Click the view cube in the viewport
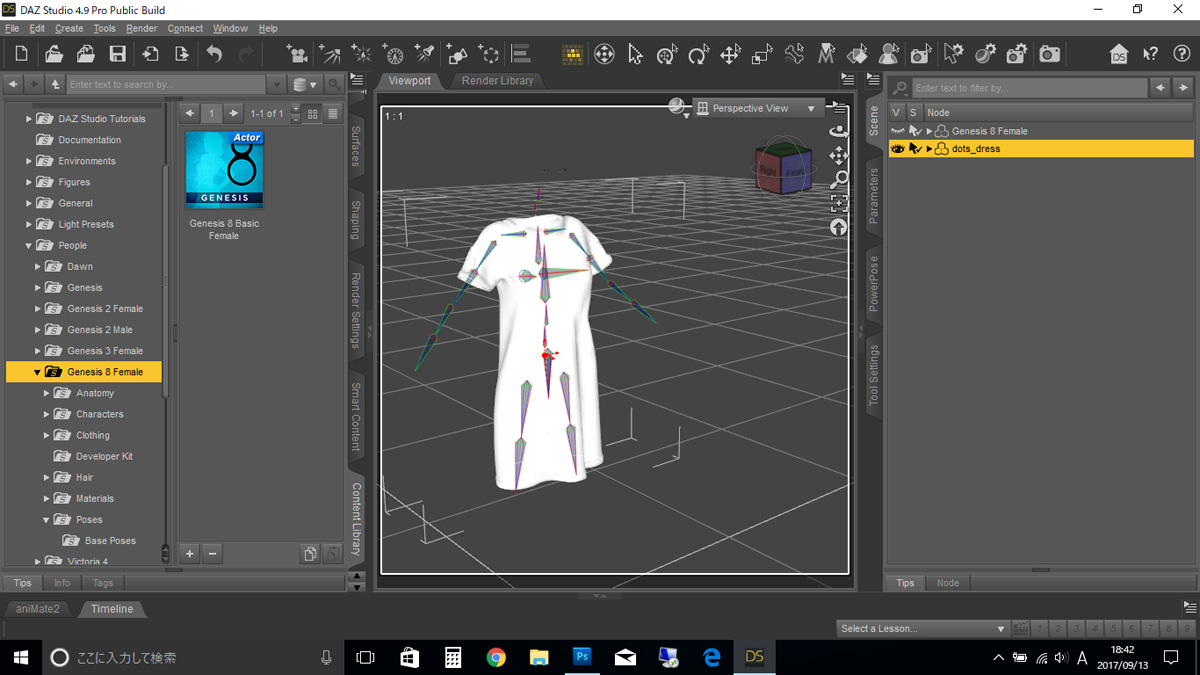Viewport: 1200px width, 675px height. click(783, 168)
